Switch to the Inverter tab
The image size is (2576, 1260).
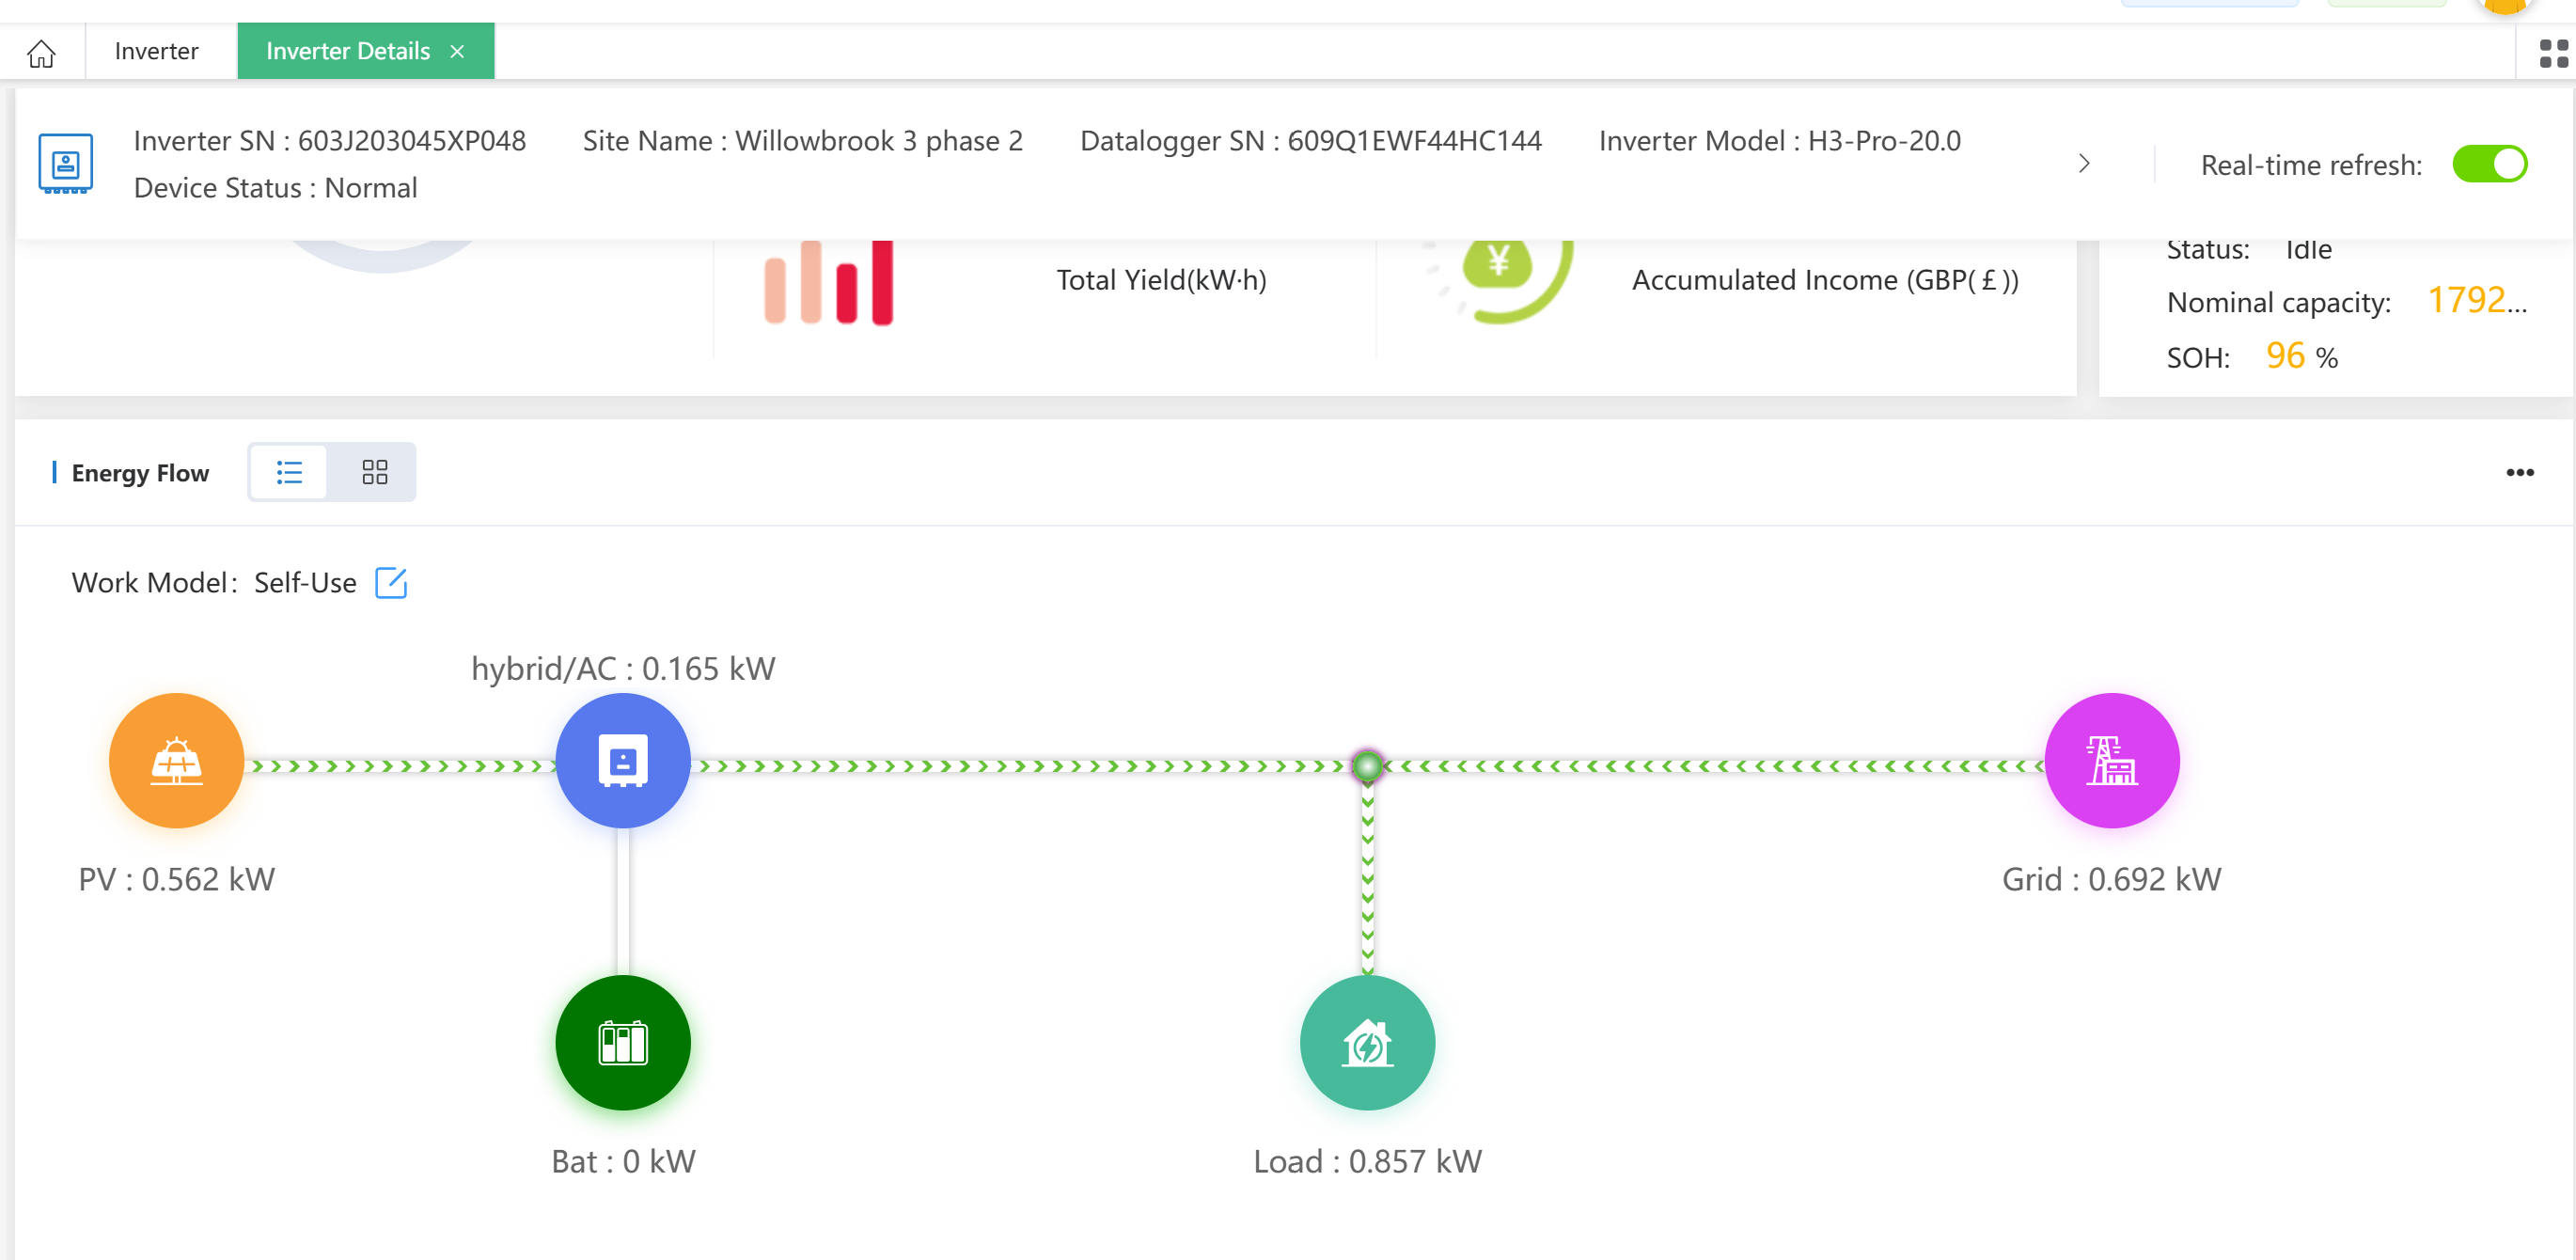(x=156, y=51)
